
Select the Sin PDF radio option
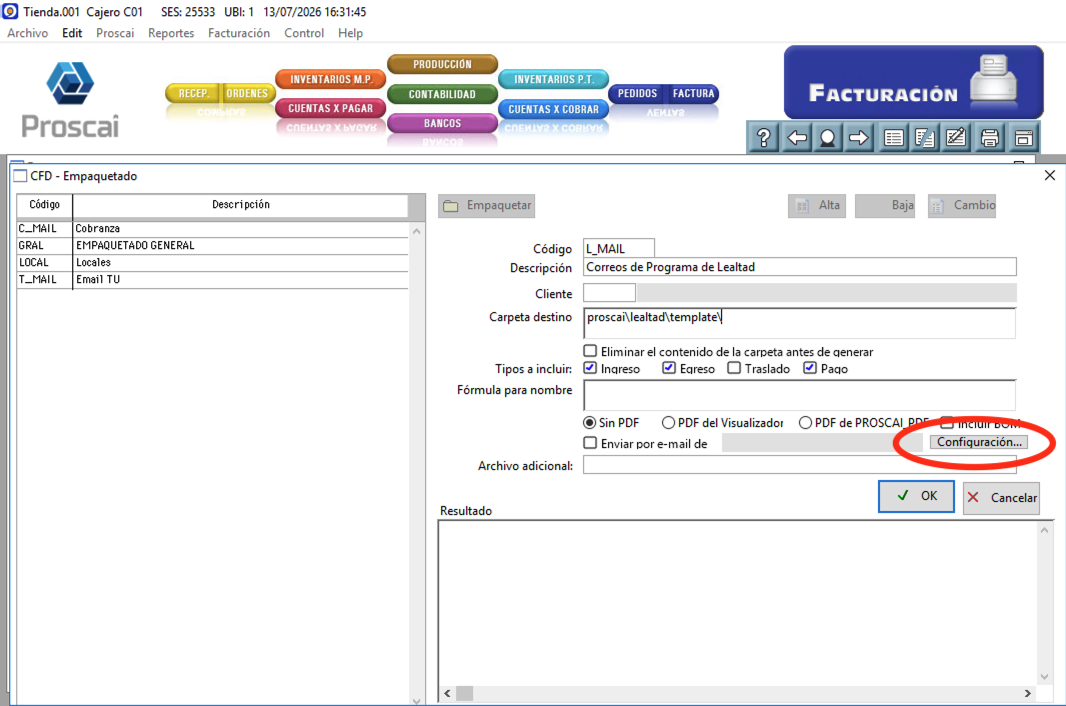click(589, 422)
